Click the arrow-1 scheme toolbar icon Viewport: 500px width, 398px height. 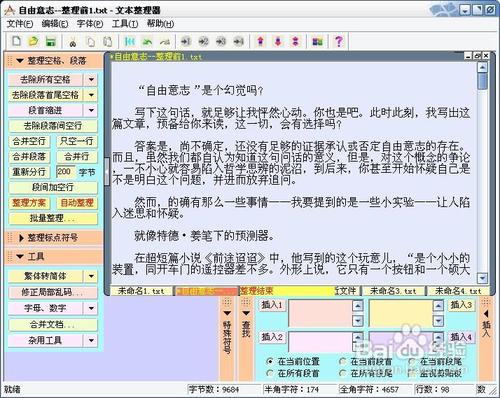[186, 41]
